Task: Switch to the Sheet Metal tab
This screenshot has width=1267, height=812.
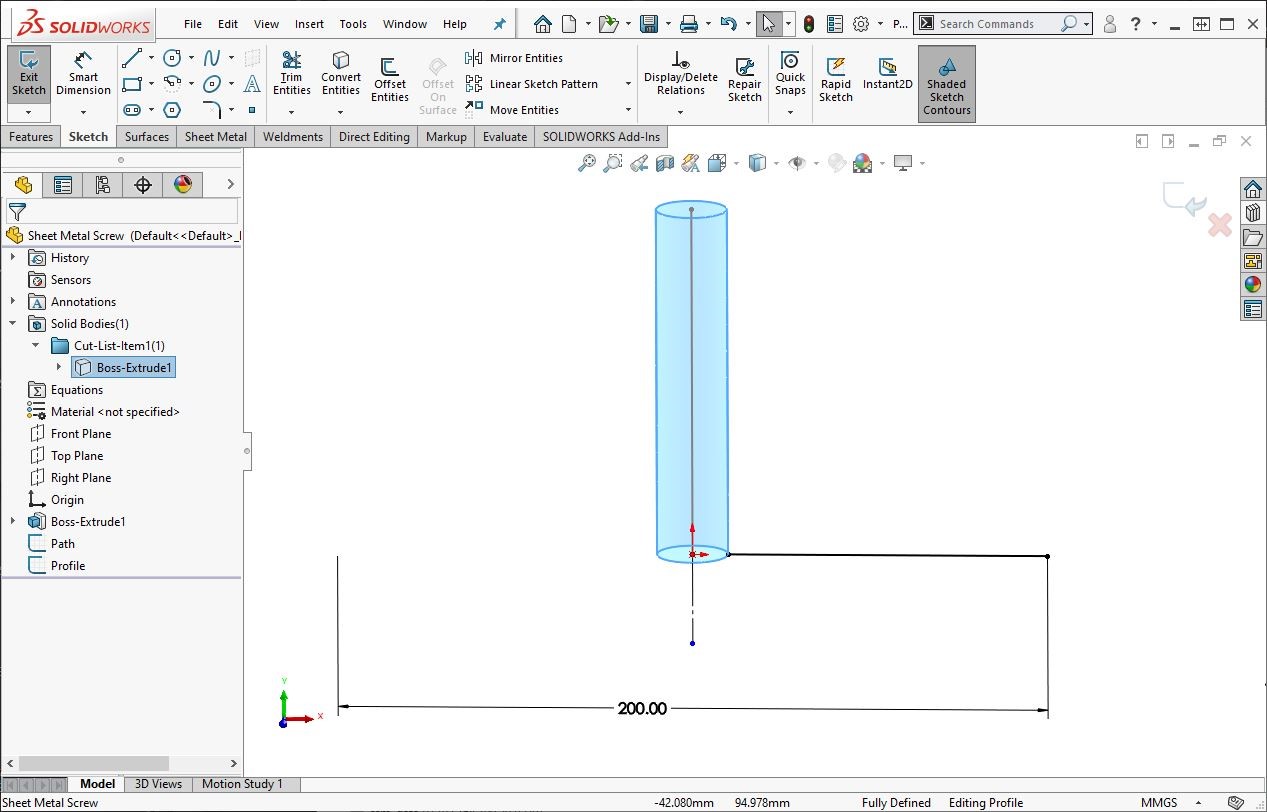Action: pos(215,137)
